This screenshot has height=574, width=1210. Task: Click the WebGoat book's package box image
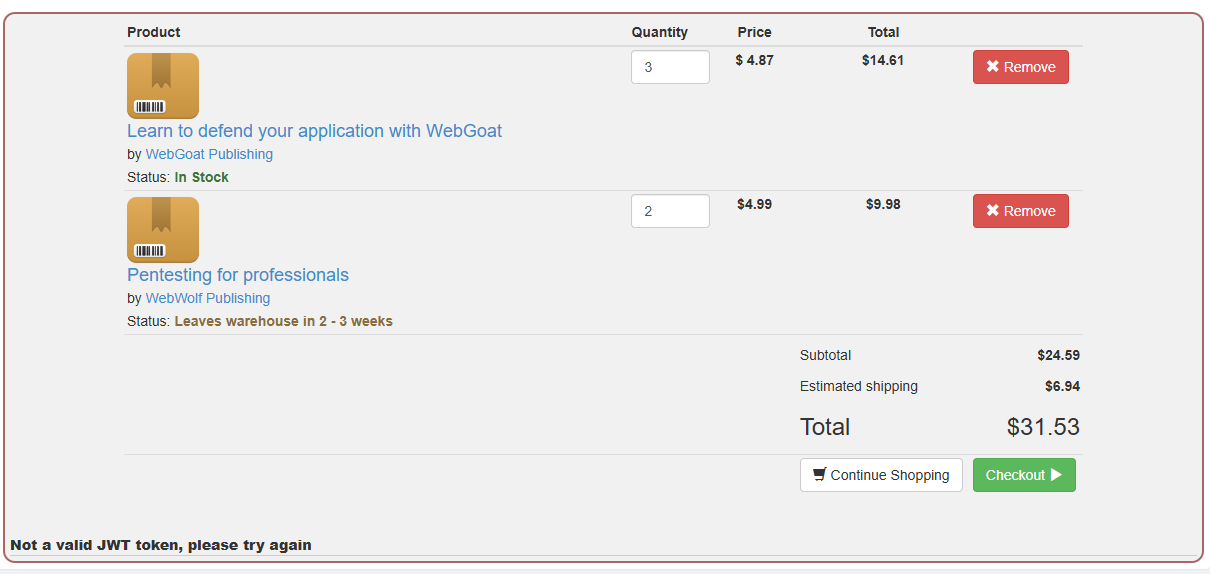(x=163, y=86)
